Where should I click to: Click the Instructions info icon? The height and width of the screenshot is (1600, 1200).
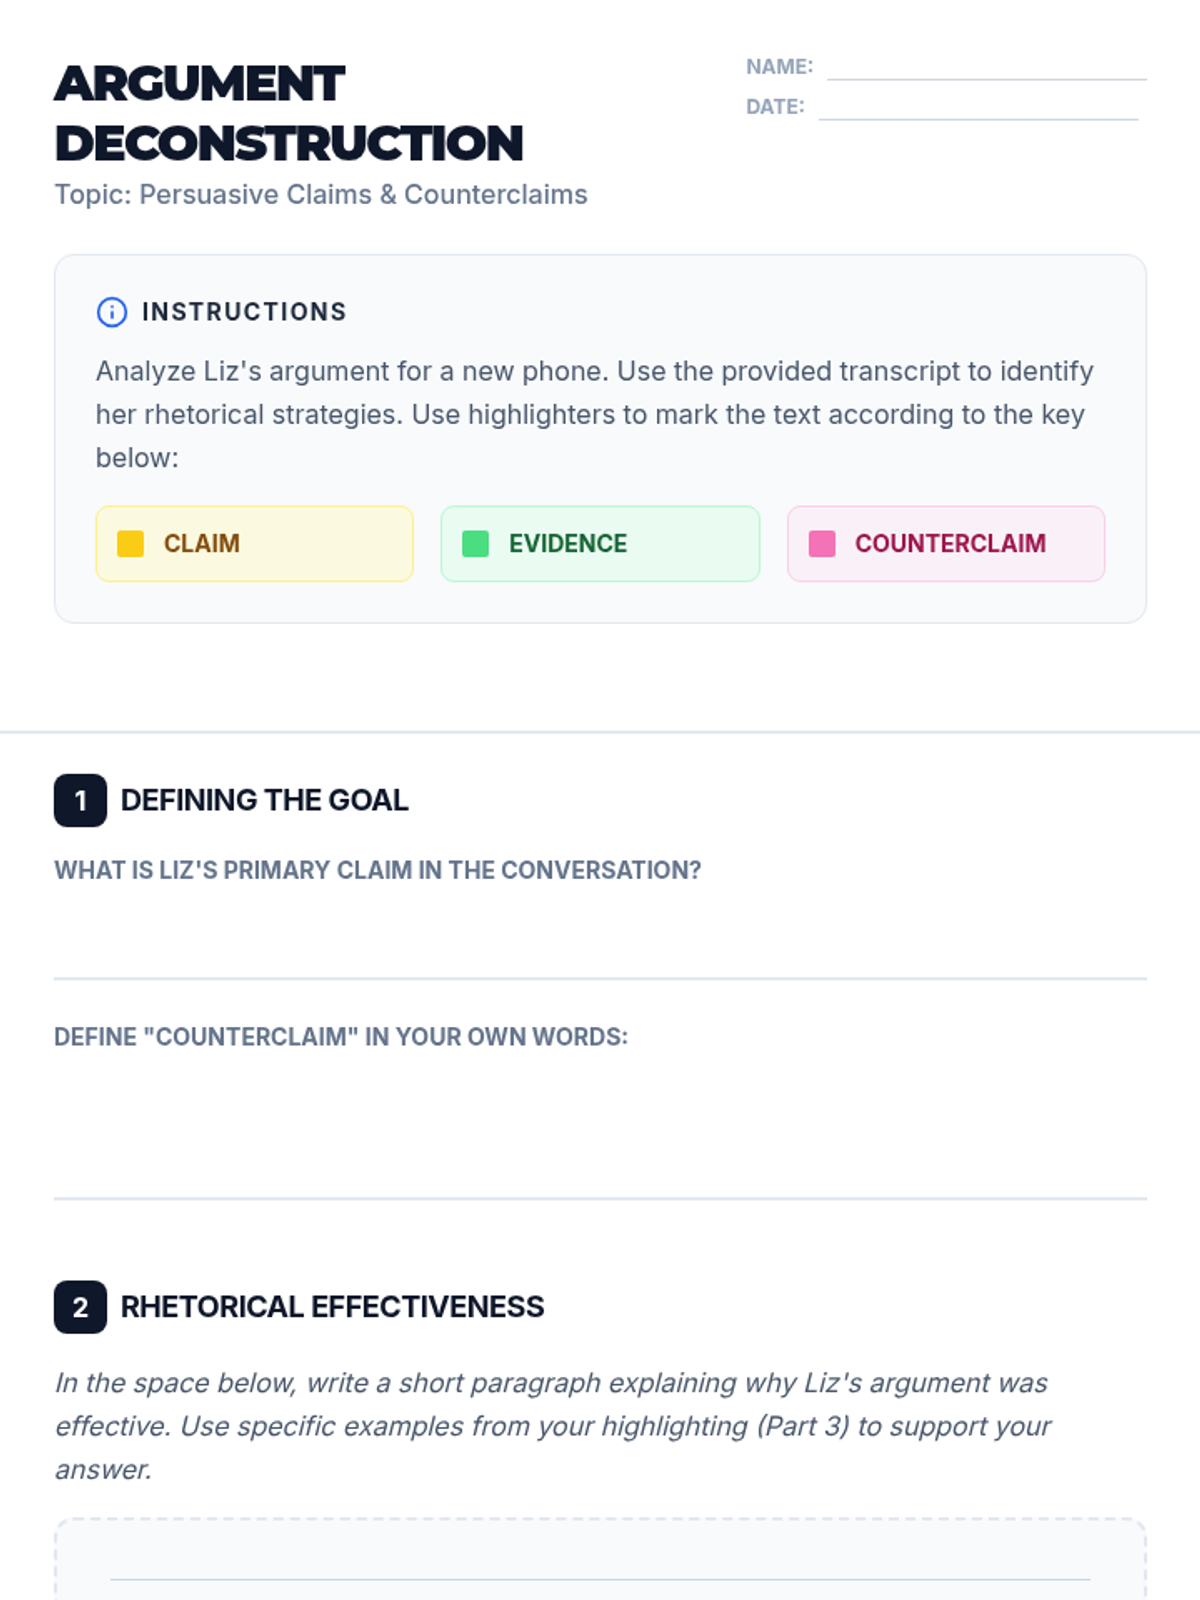click(x=111, y=312)
